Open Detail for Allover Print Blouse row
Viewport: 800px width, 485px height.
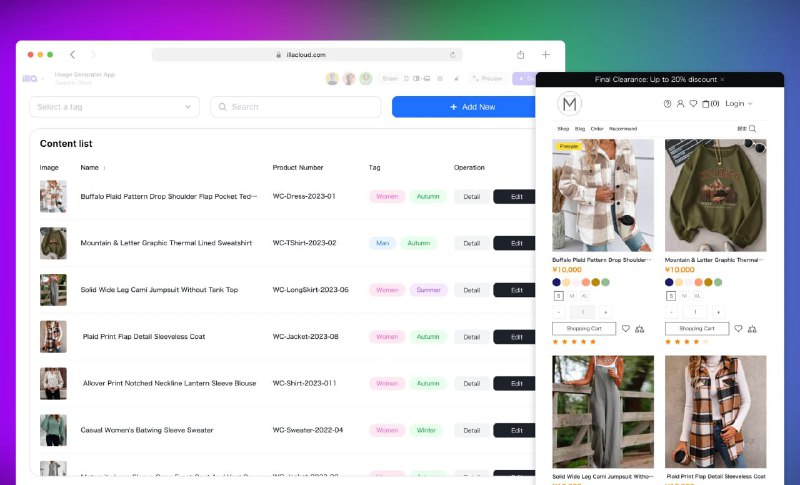coord(471,384)
